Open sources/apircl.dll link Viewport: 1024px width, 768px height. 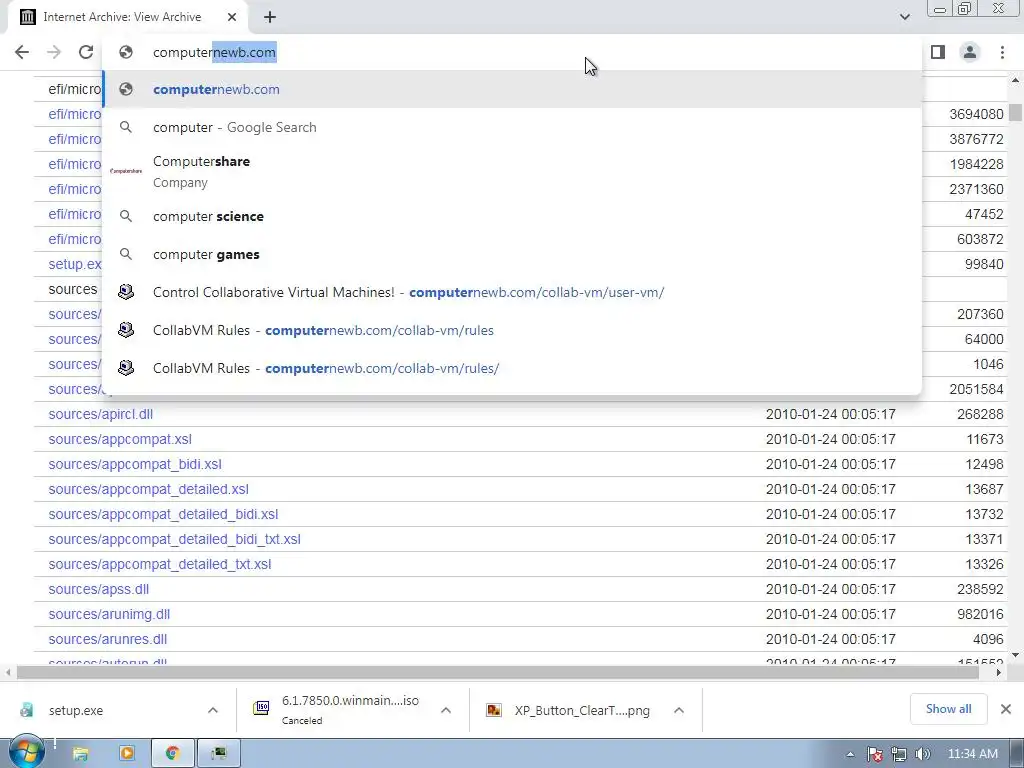[x=101, y=414]
